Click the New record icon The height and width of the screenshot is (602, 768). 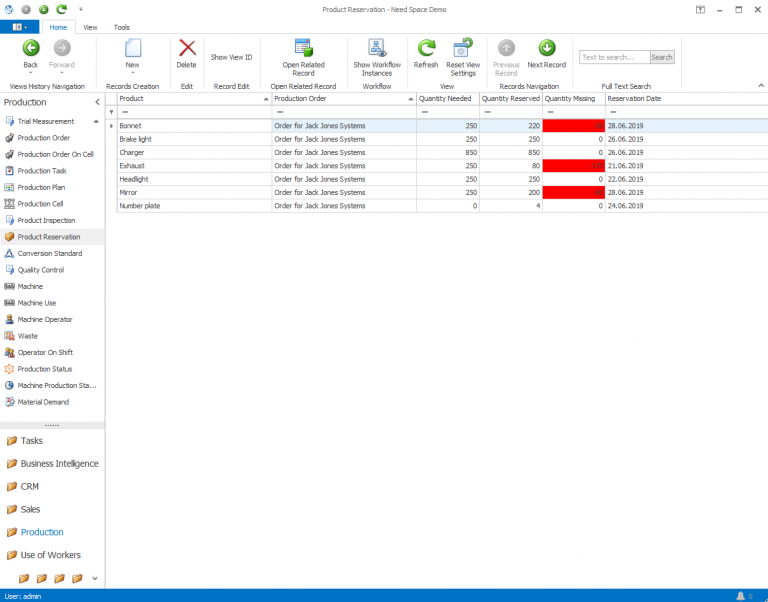click(132, 48)
